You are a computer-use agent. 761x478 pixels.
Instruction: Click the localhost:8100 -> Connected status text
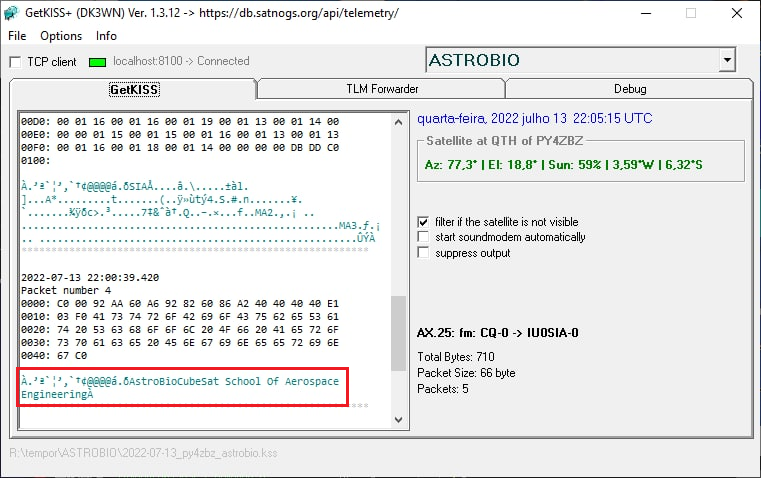[x=181, y=61]
